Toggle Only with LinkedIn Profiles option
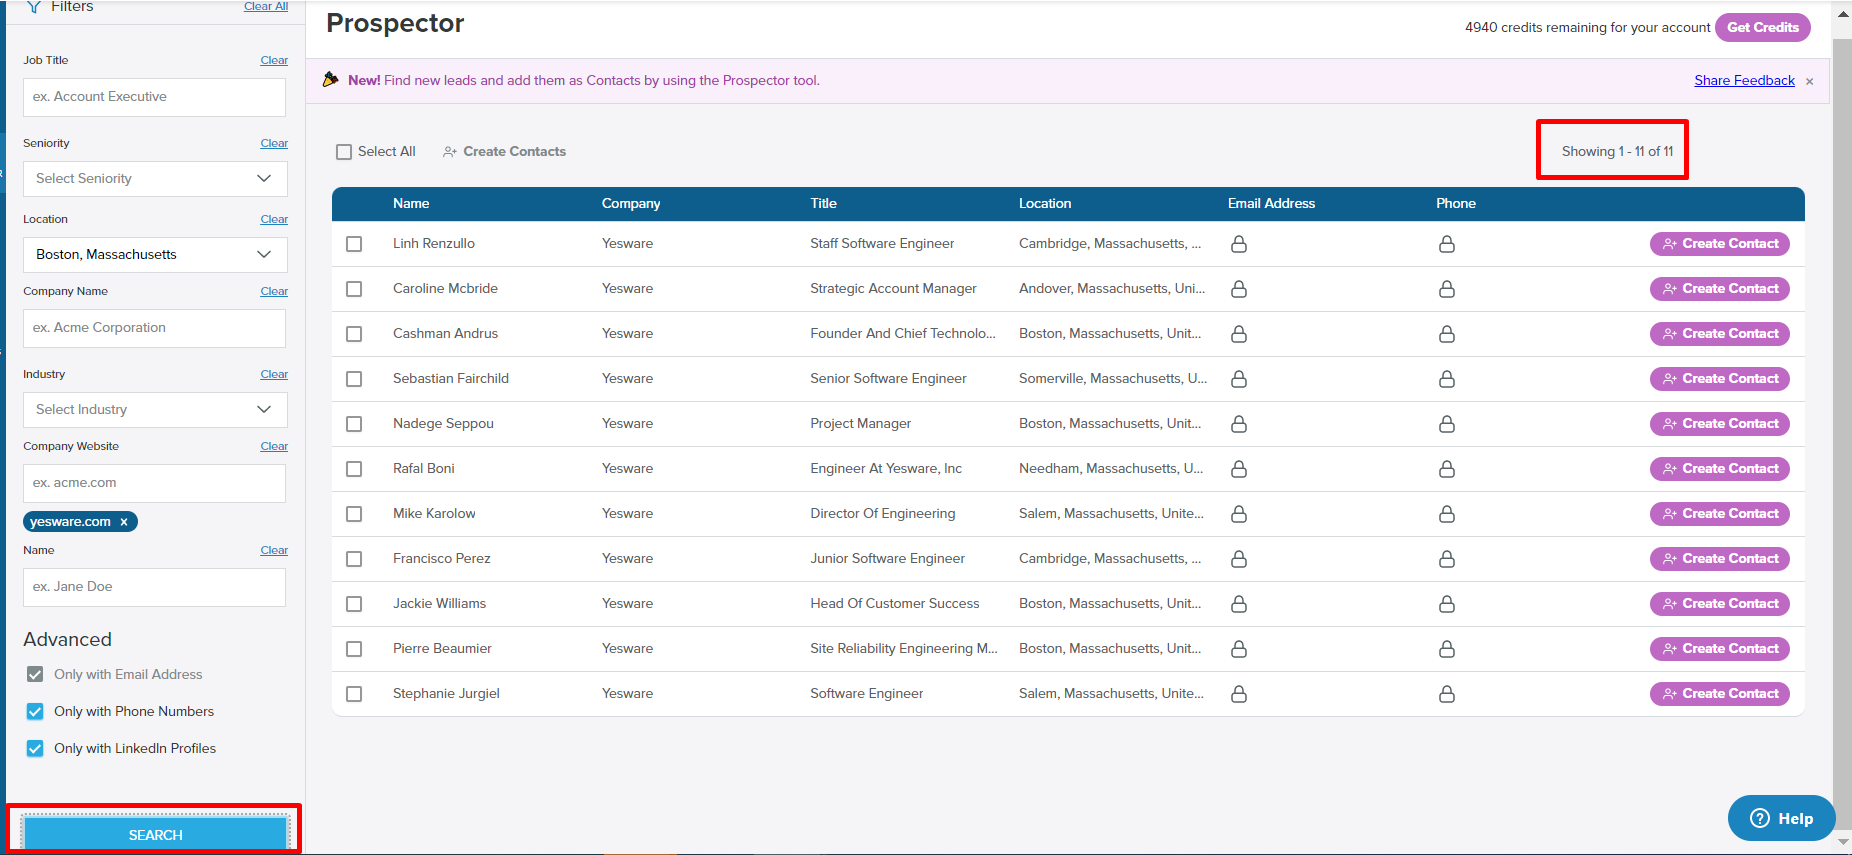Viewport: 1852px width, 855px height. [35, 748]
